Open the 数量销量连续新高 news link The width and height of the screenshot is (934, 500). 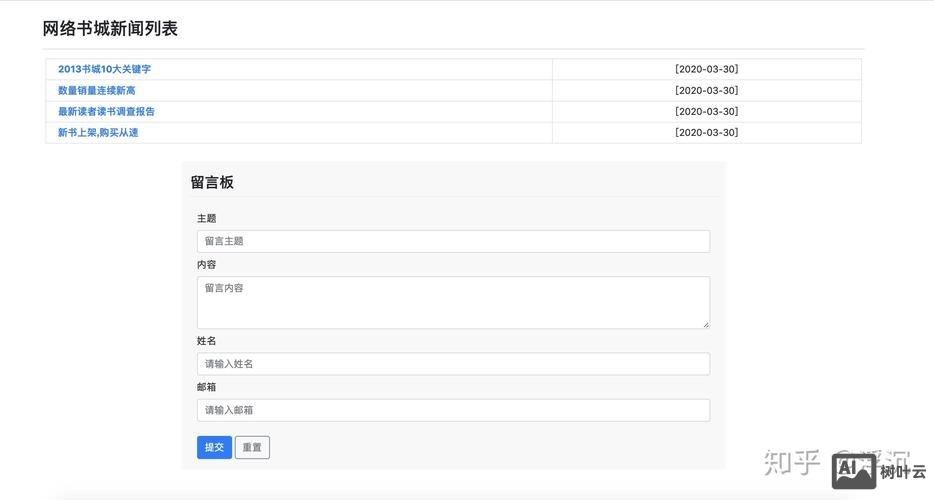tap(96, 90)
